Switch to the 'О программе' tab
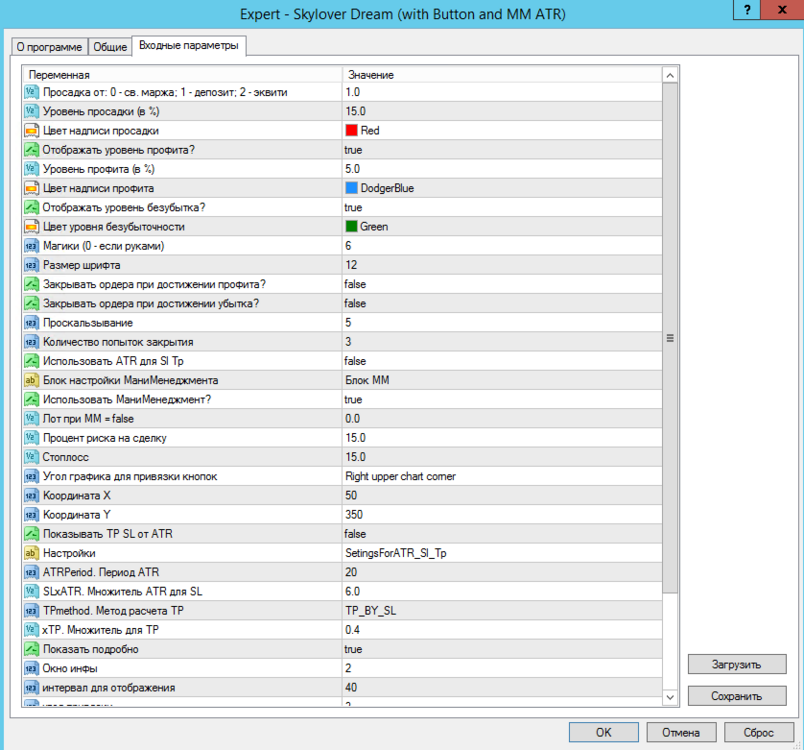804x750 pixels. (49, 47)
